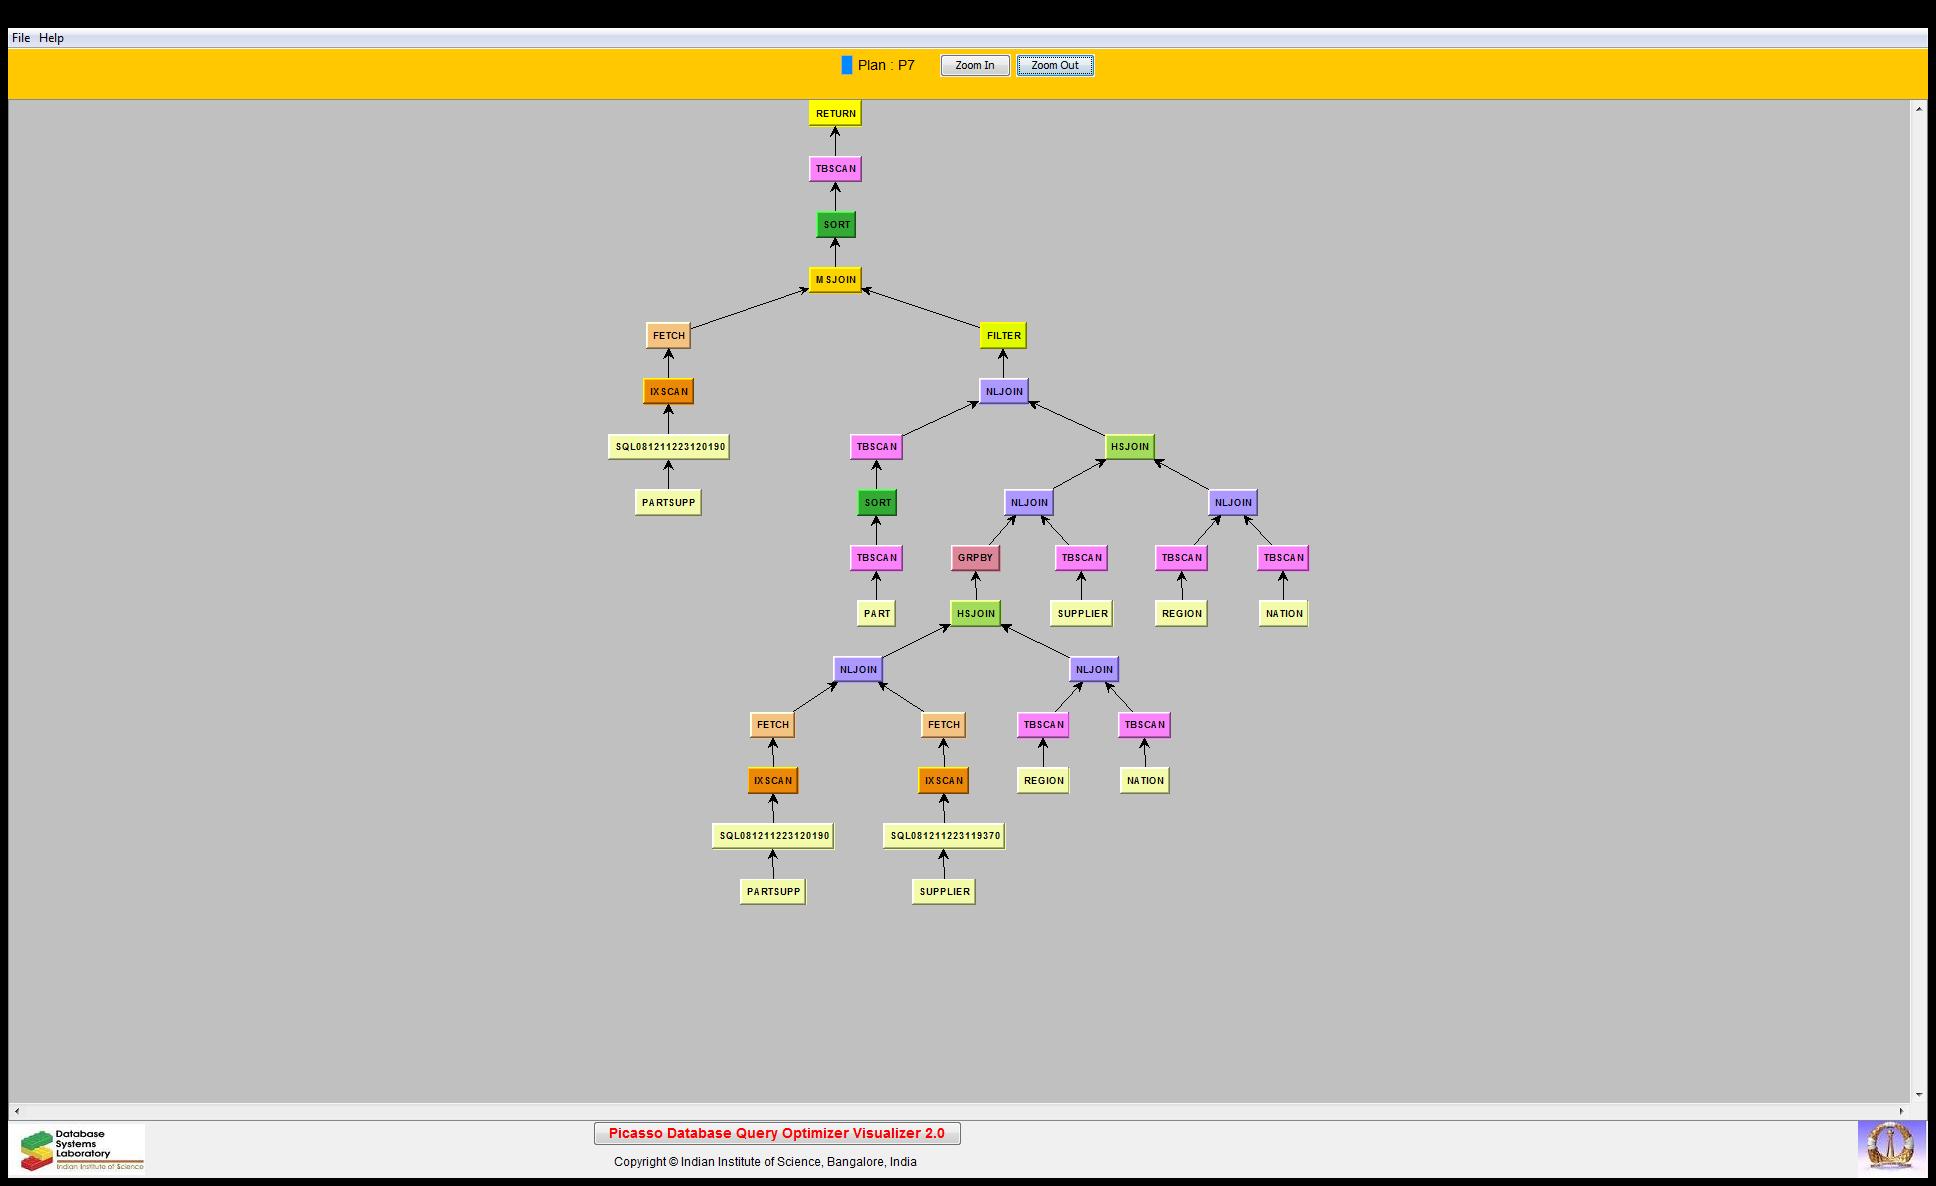Click the horizontal scrollbar left arrow
1936x1186 pixels.
[17, 1111]
